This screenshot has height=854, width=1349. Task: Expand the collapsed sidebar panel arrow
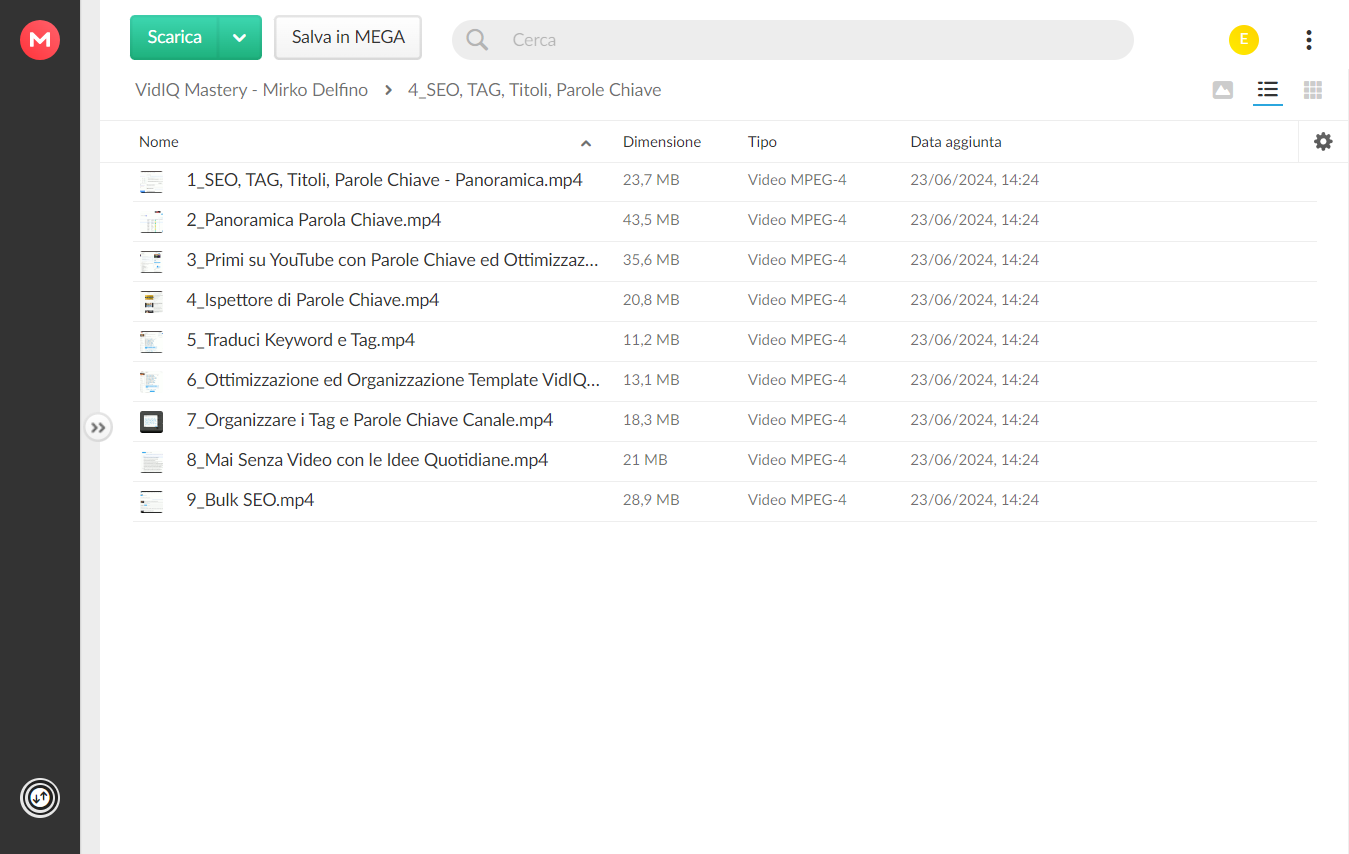pyautogui.click(x=98, y=428)
